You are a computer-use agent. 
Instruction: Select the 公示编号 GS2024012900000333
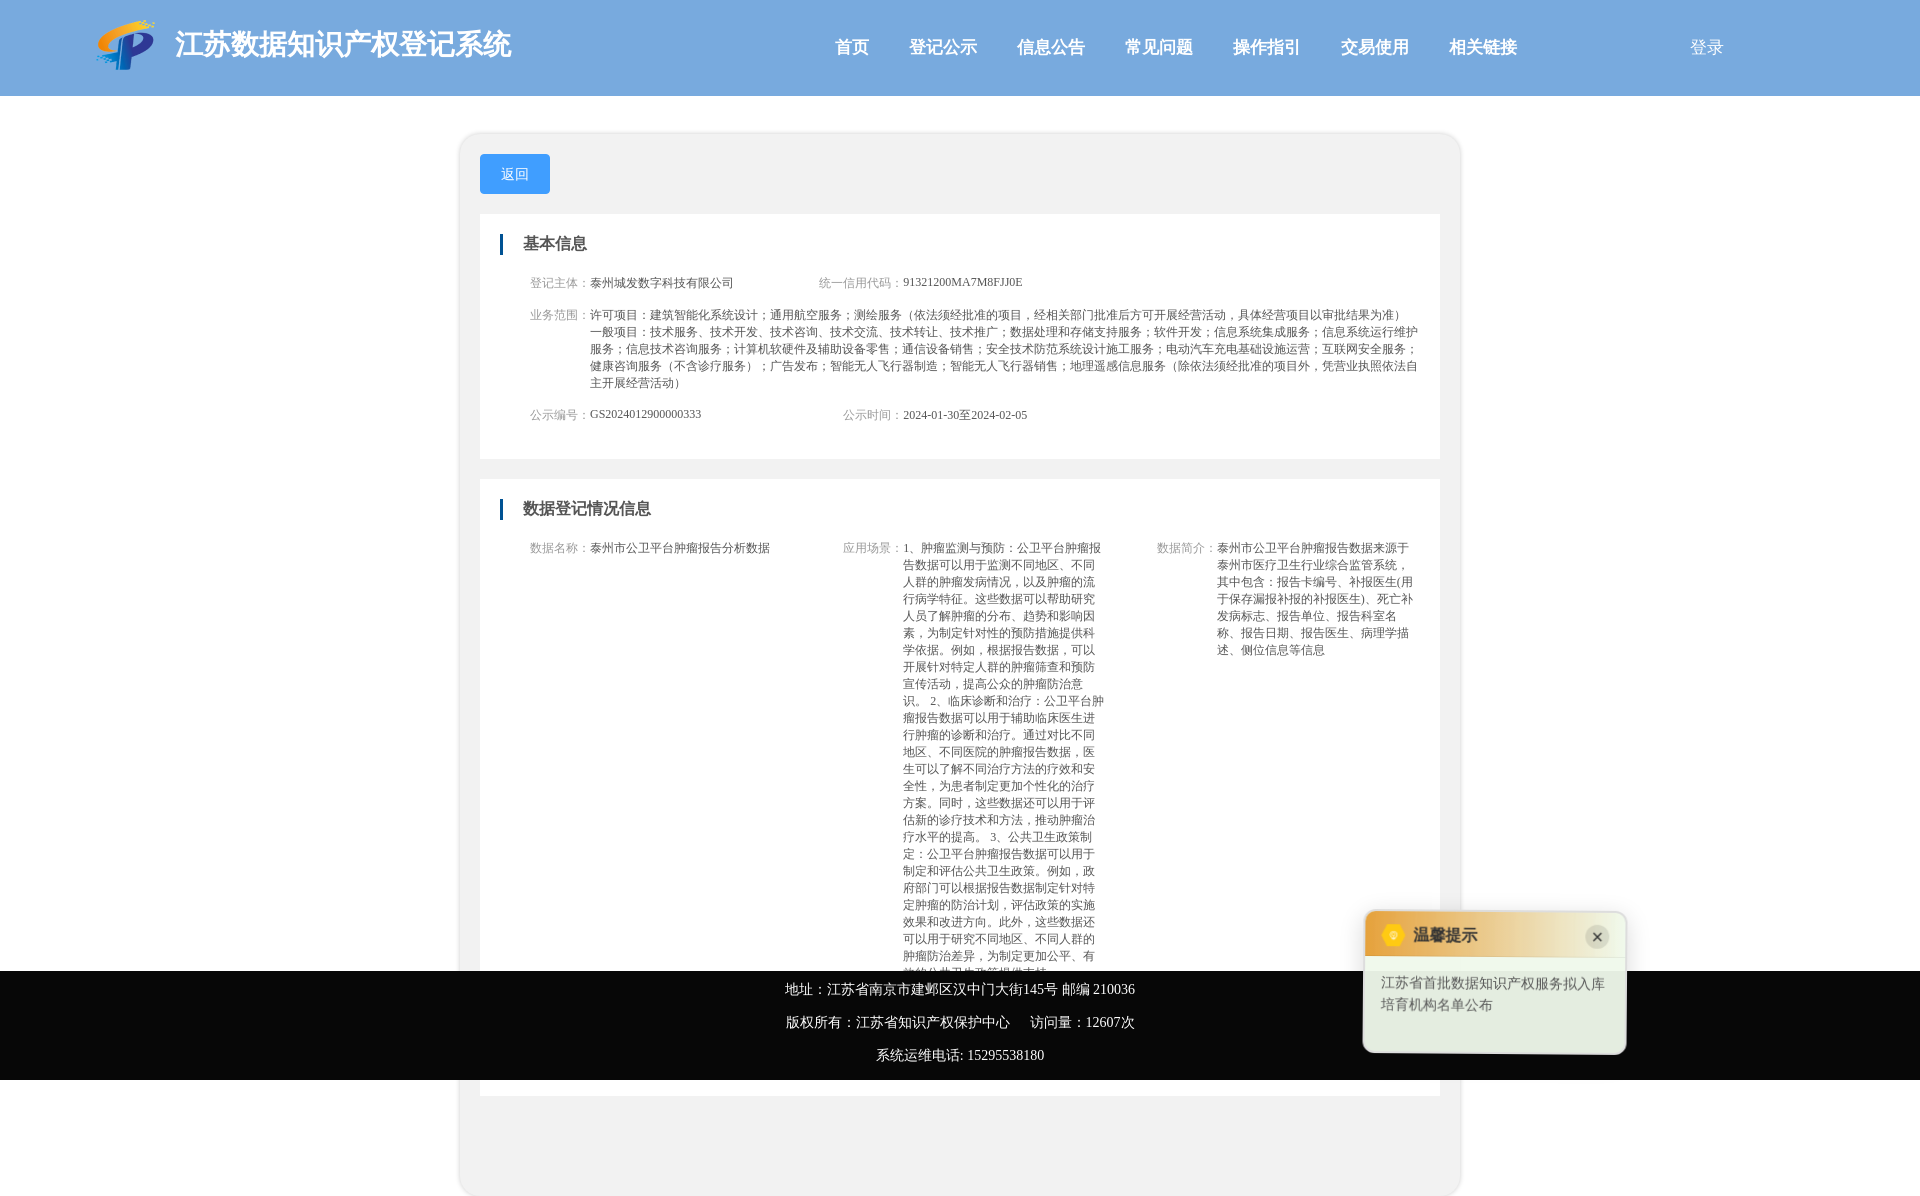(646, 414)
